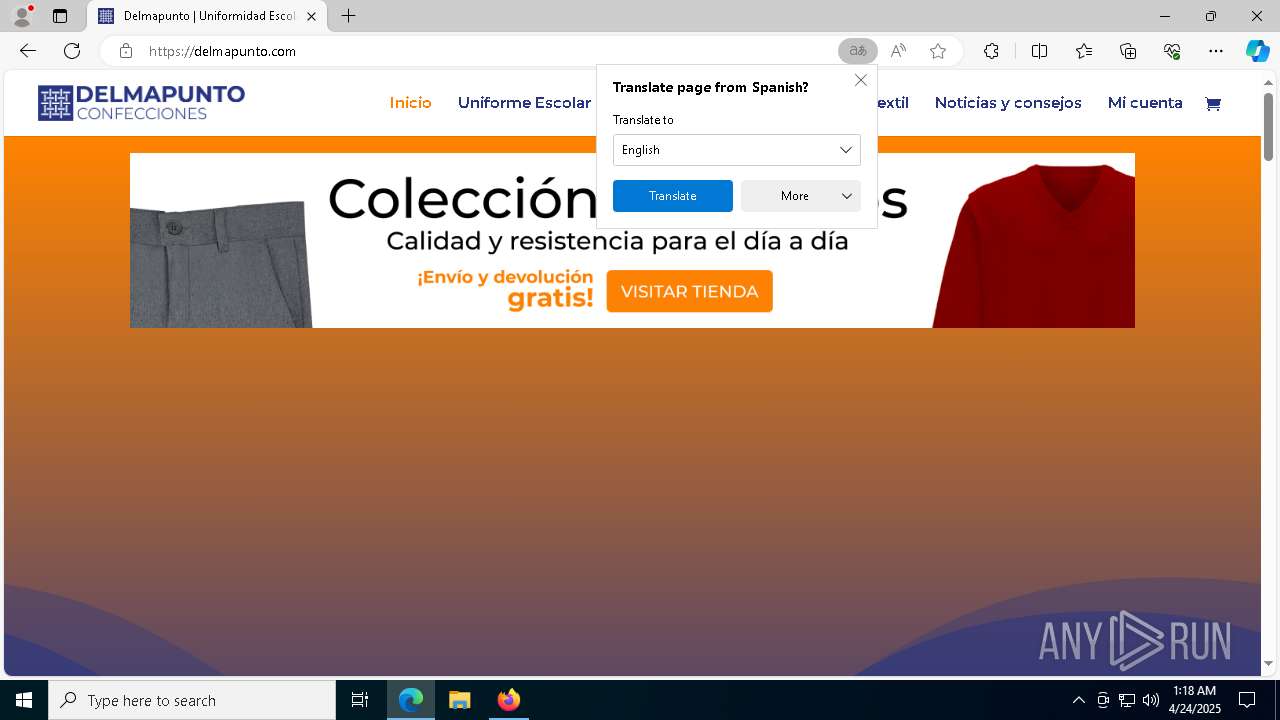This screenshot has height=720, width=1280.
Task: Click the browser back arrow
Action: [28, 51]
